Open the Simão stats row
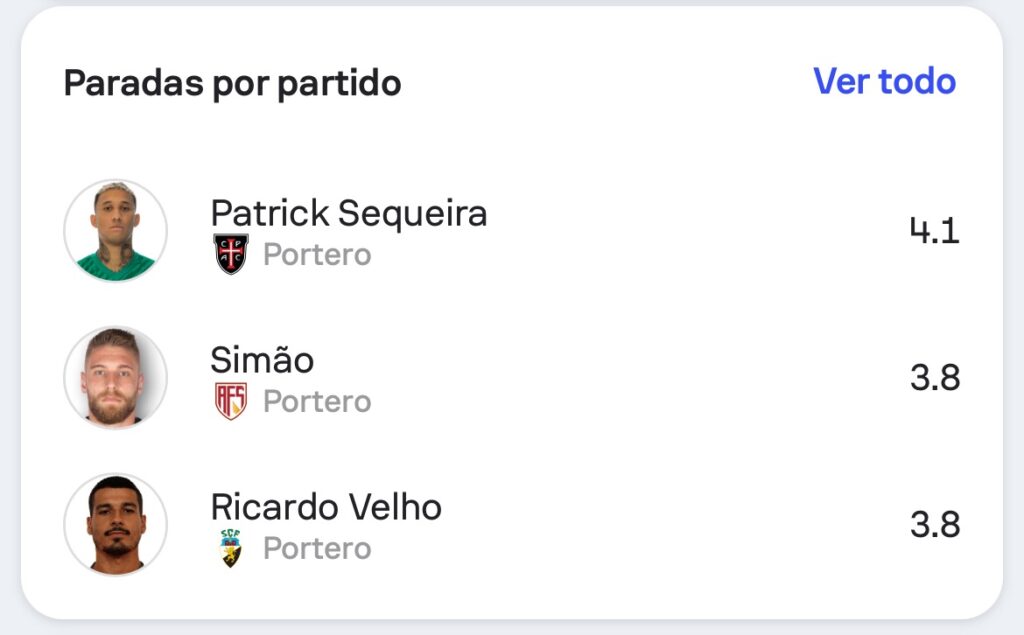 point(512,378)
